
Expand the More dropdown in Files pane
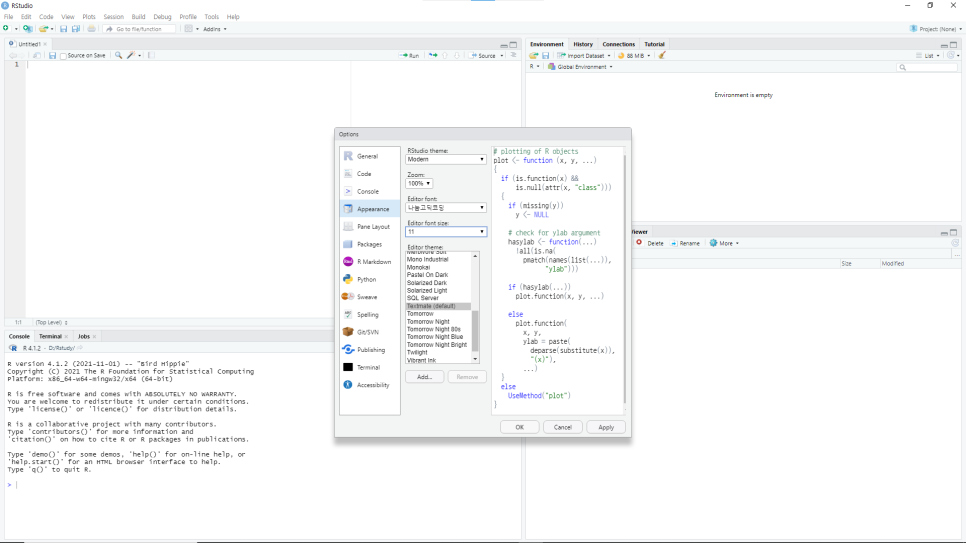(x=724, y=243)
